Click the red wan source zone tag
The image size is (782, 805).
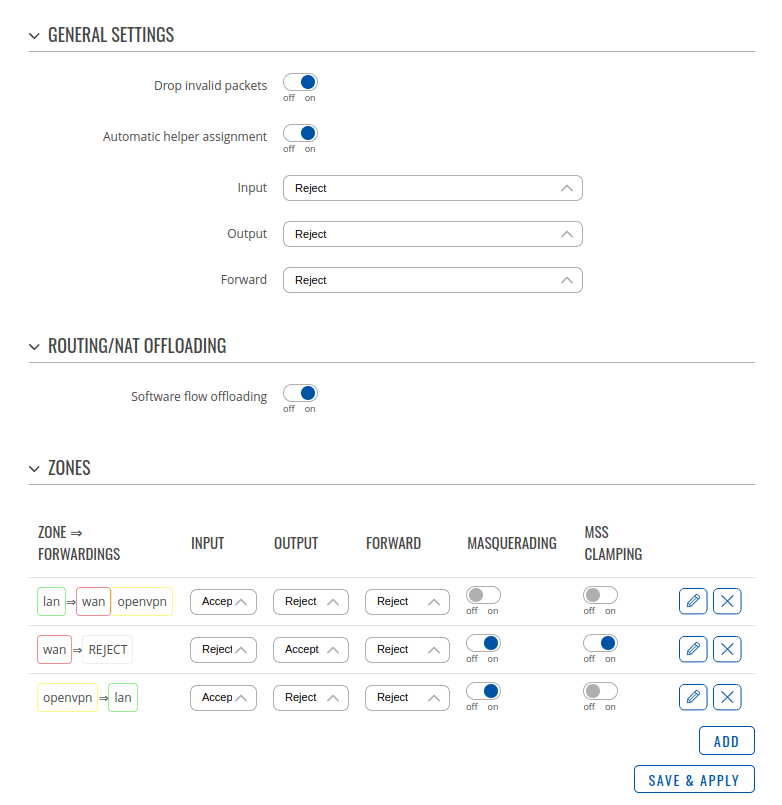(x=54, y=649)
